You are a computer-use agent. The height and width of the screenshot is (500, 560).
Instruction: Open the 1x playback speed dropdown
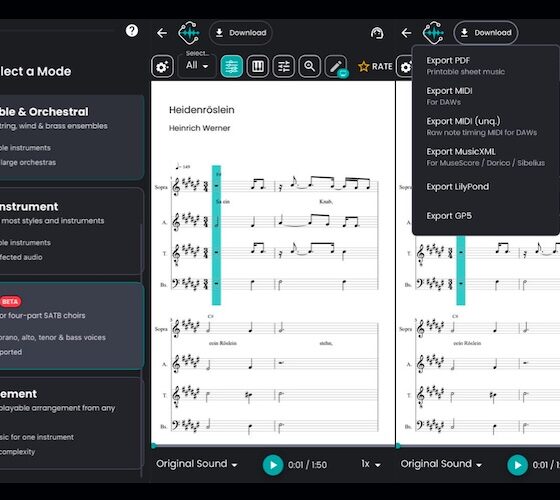point(371,464)
